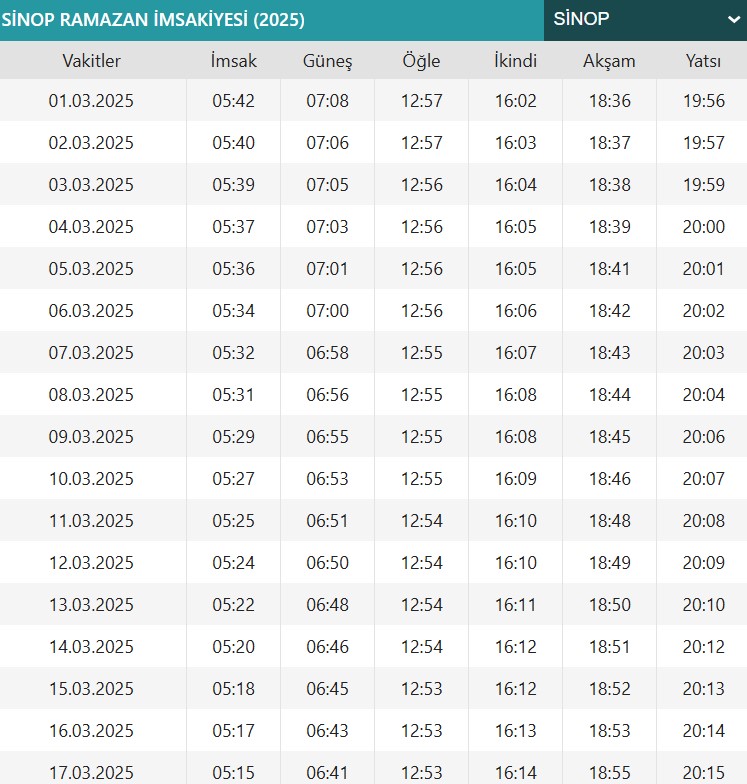Click the İkindi column header
The width and height of the screenshot is (747, 784).
click(516, 61)
